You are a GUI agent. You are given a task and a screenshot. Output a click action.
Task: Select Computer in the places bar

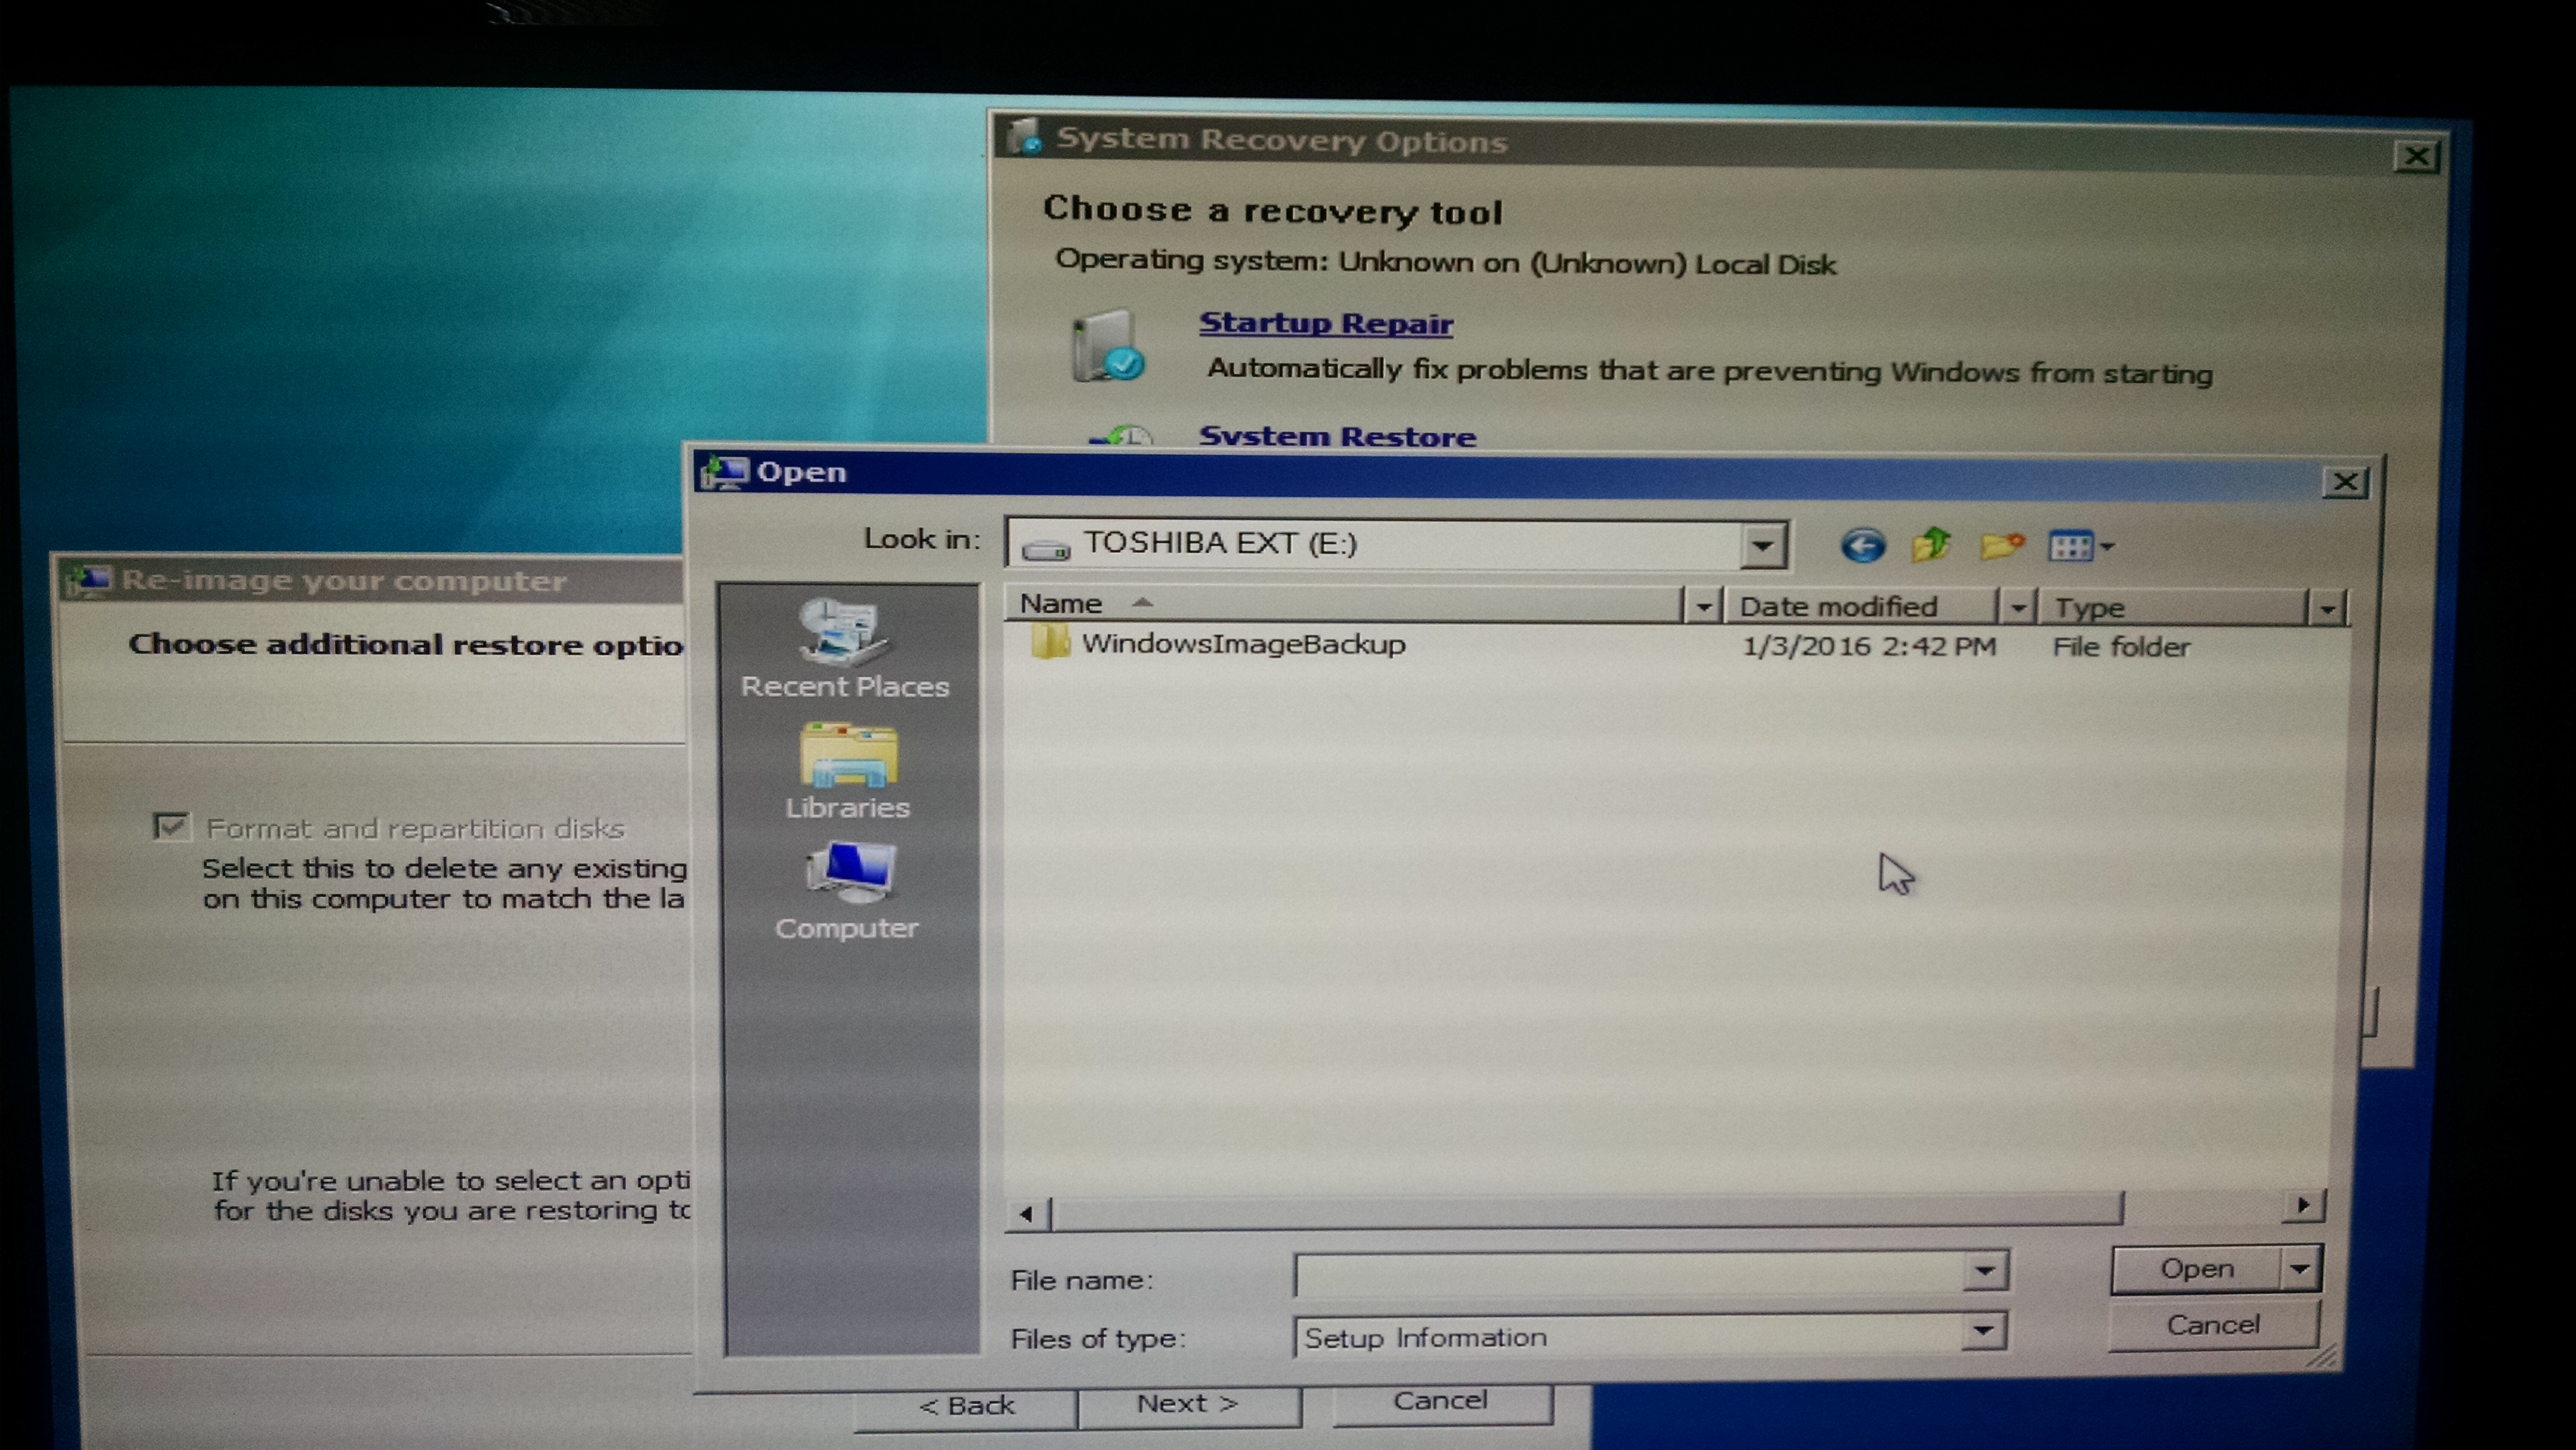point(846,892)
